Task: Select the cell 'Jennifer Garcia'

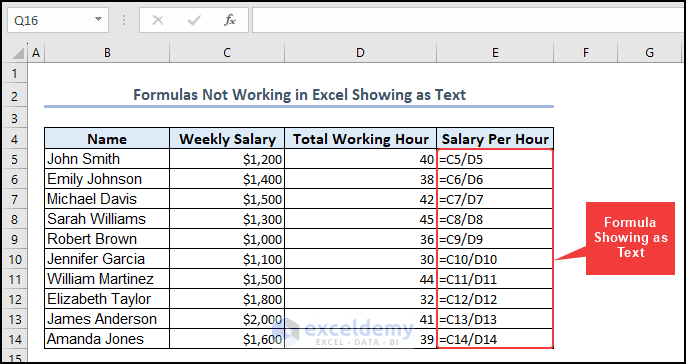Action: tap(107, 259)
